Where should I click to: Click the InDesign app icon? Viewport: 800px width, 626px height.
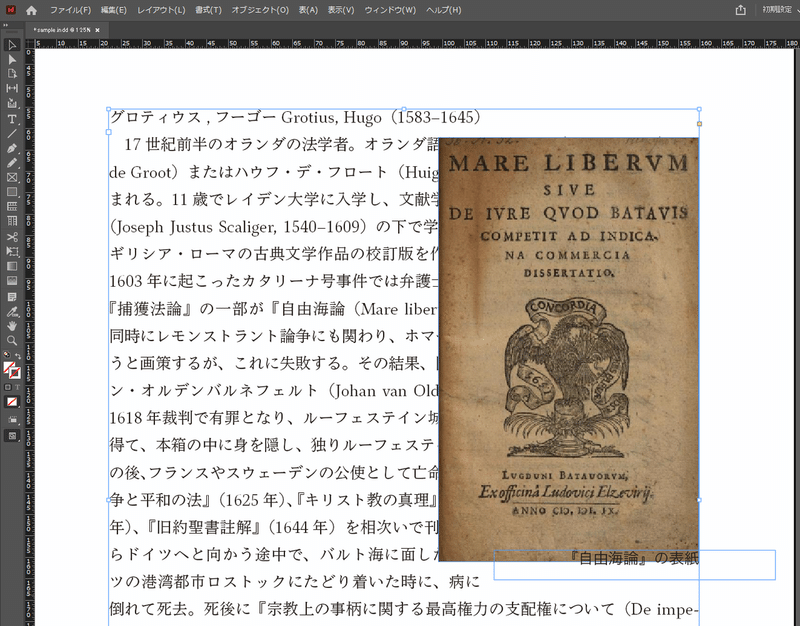(11, 10)
